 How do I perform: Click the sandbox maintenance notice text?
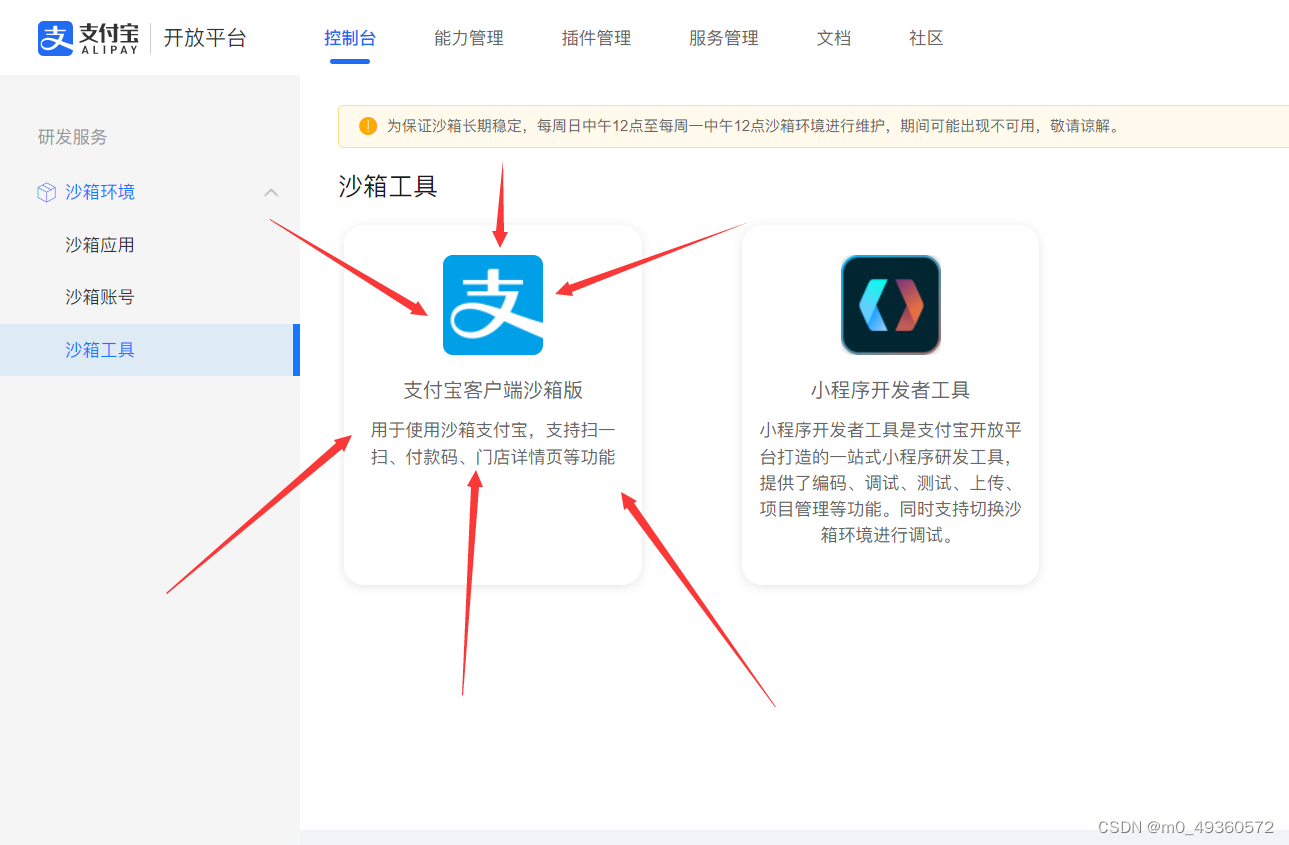755,126
